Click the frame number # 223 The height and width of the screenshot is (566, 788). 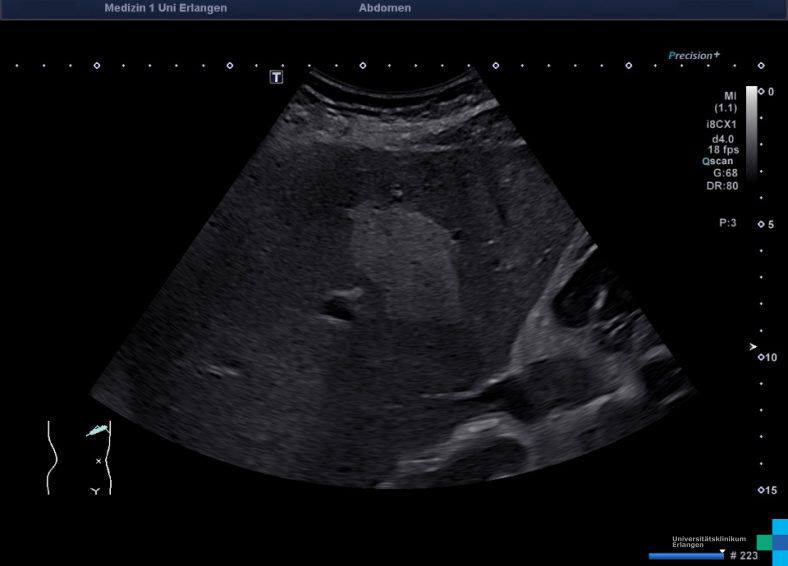coord(743,555)
